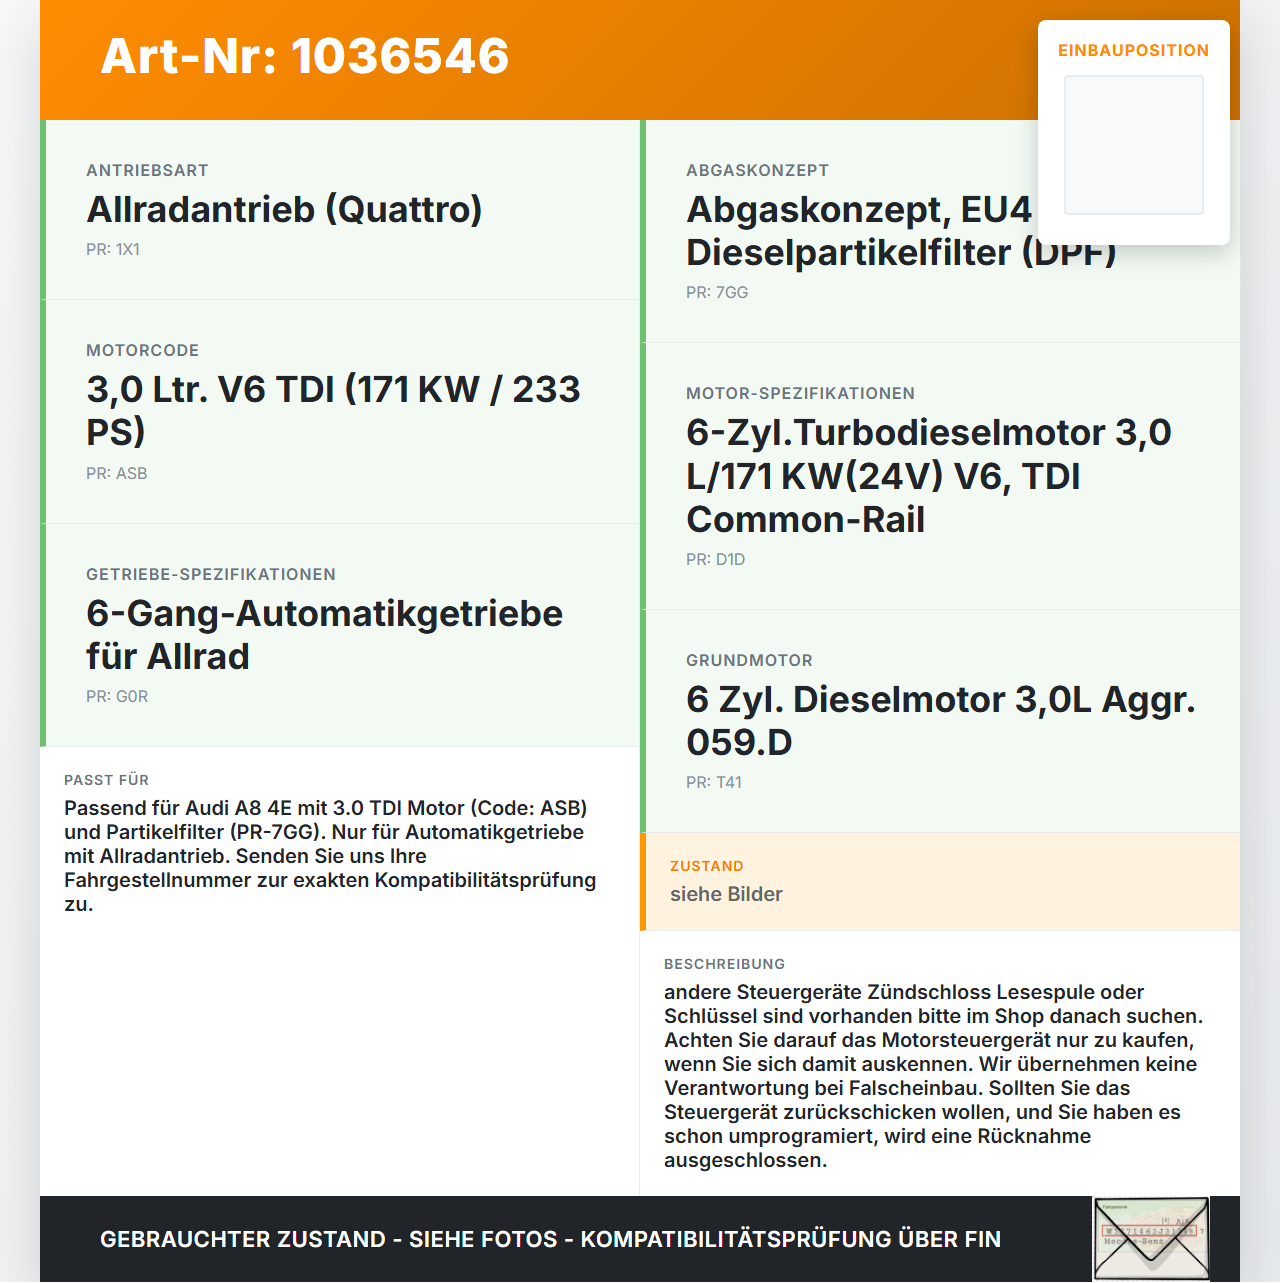
Task: Click the 'PASST FÜR' label
Action: click(106, 780)
